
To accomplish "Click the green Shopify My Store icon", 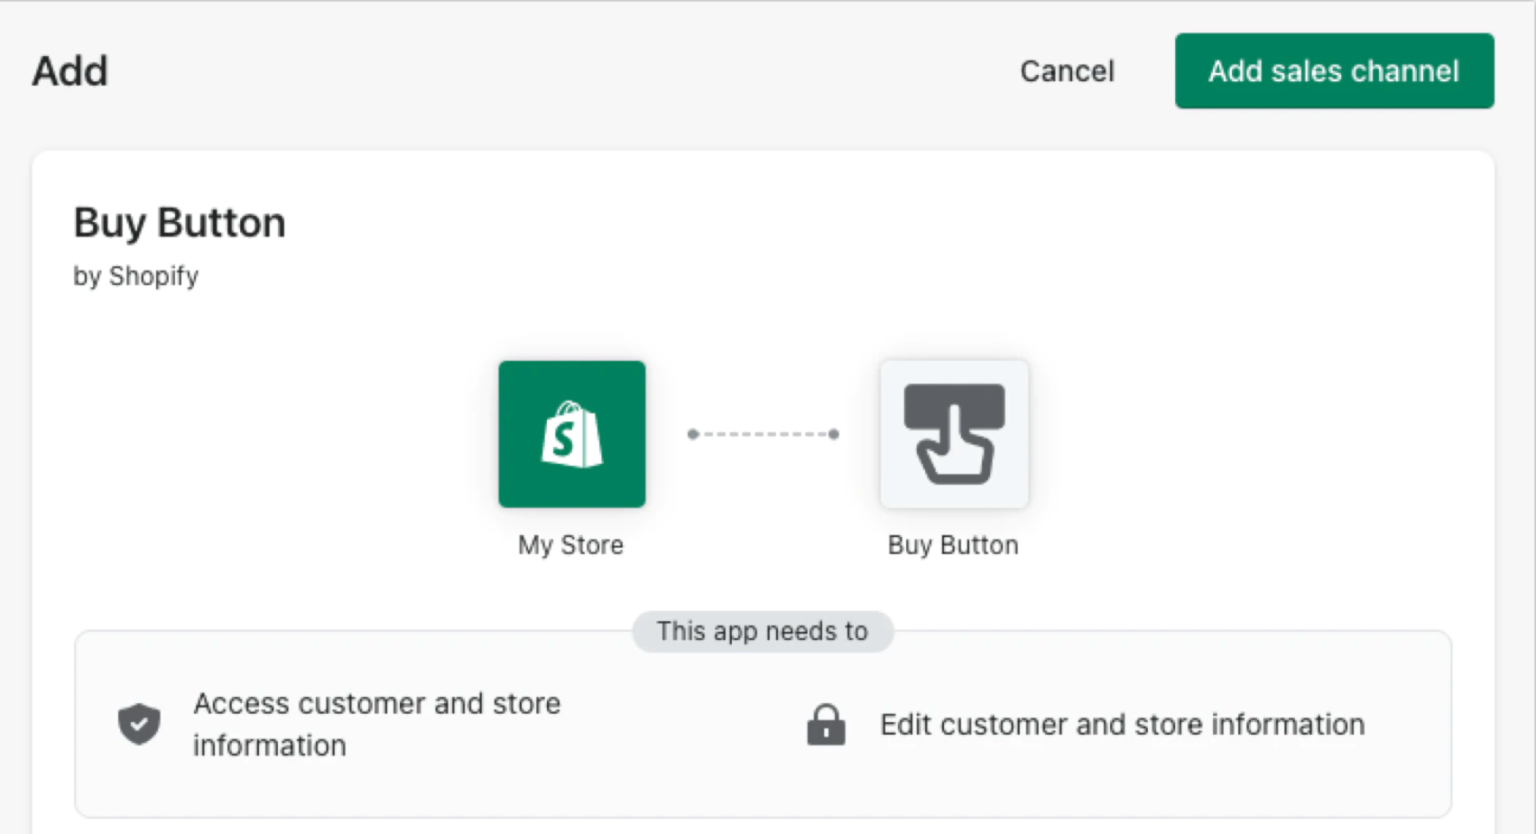I will pyautogui.click(x=572, y=434).
